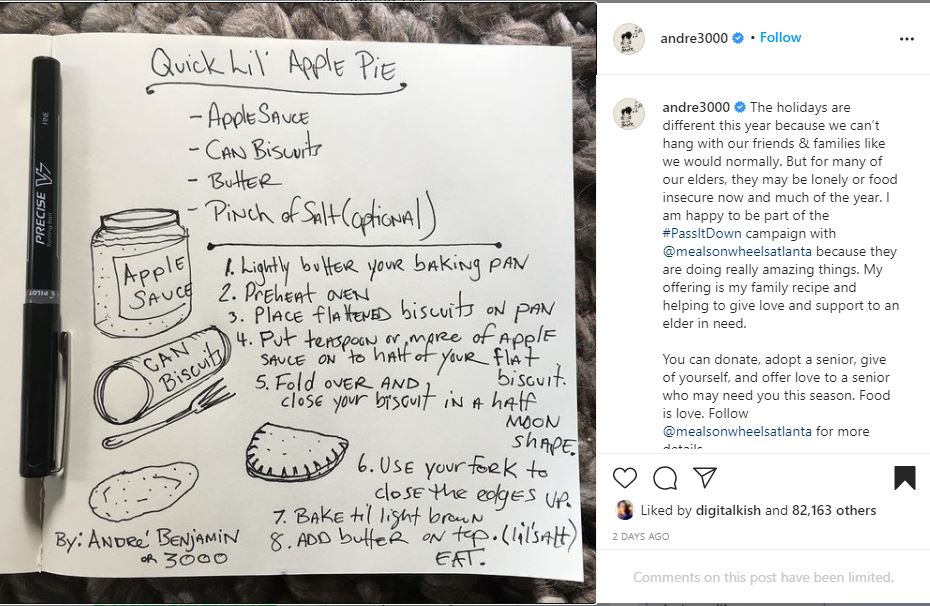930x606 pixels.
Task: Toggle the bookmark save icon
Action: (904, 478)
